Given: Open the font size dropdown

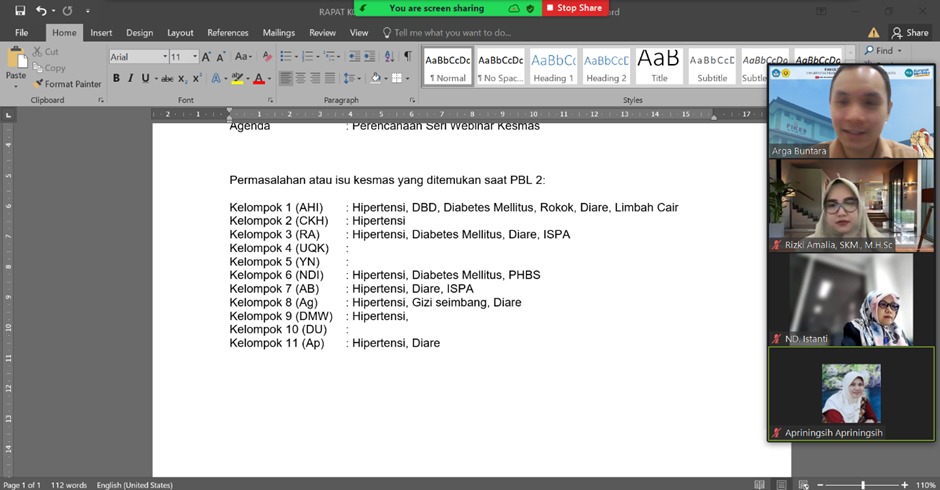Looking at the screenshot, I should coord(184,57).
